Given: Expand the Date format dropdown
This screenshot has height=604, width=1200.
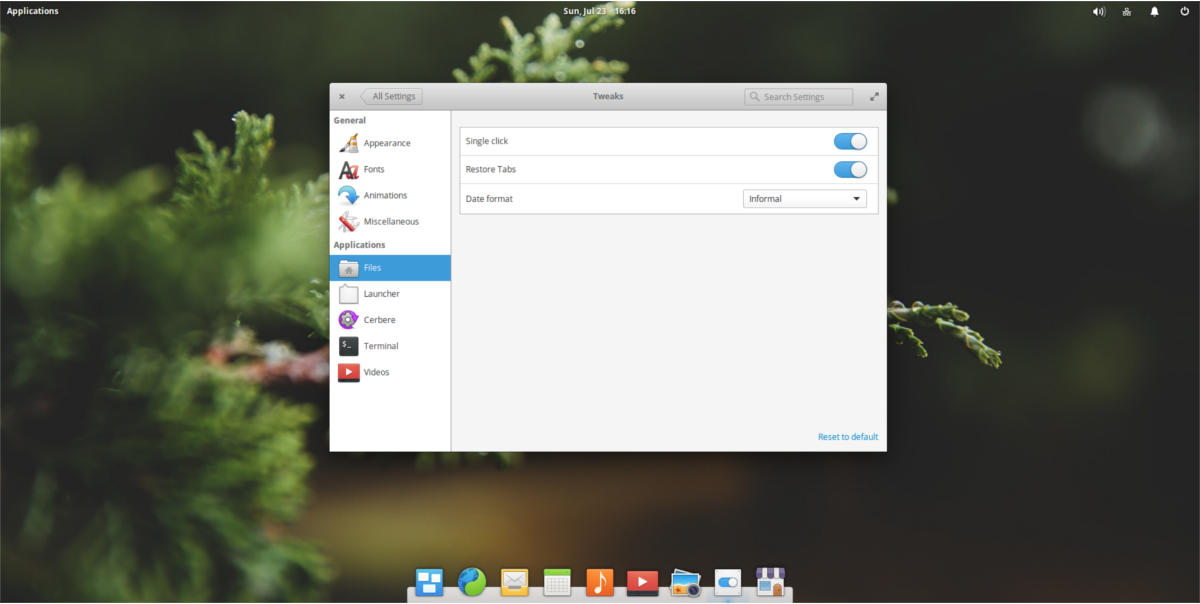Looking at the screenshot, I should click(x=805, y=199).
